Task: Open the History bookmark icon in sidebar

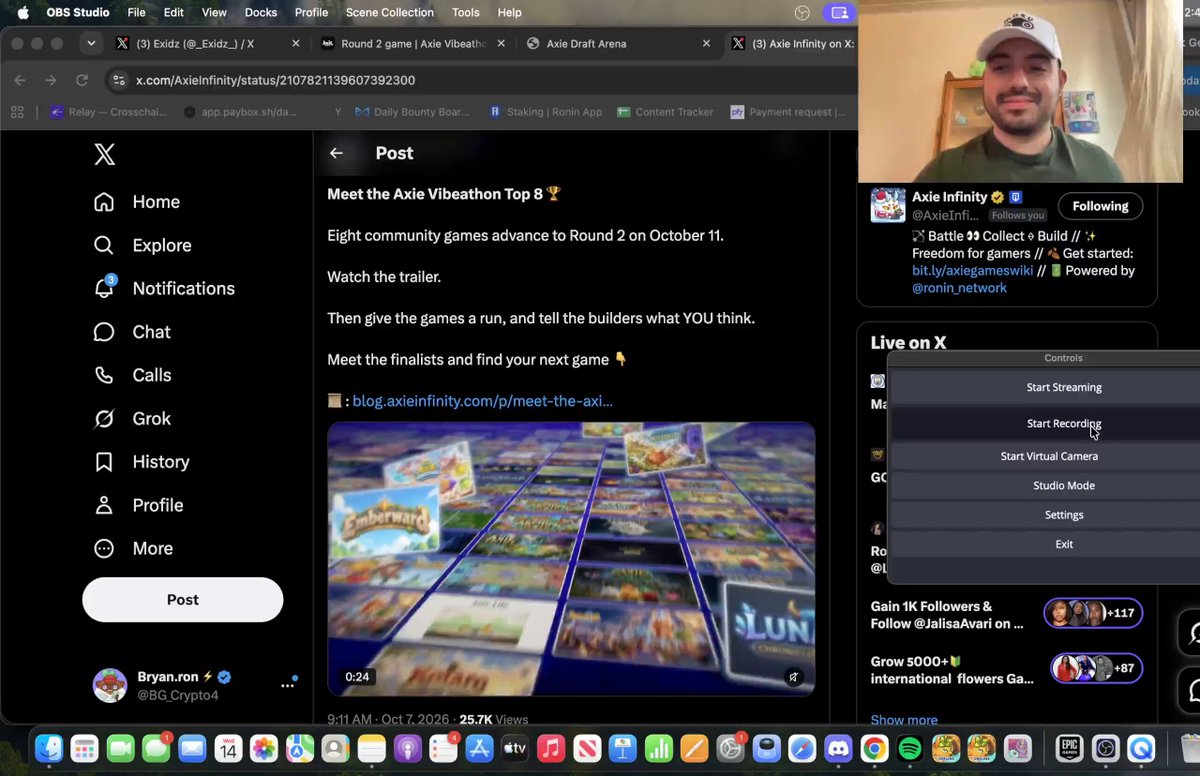Action: point(104,462)
